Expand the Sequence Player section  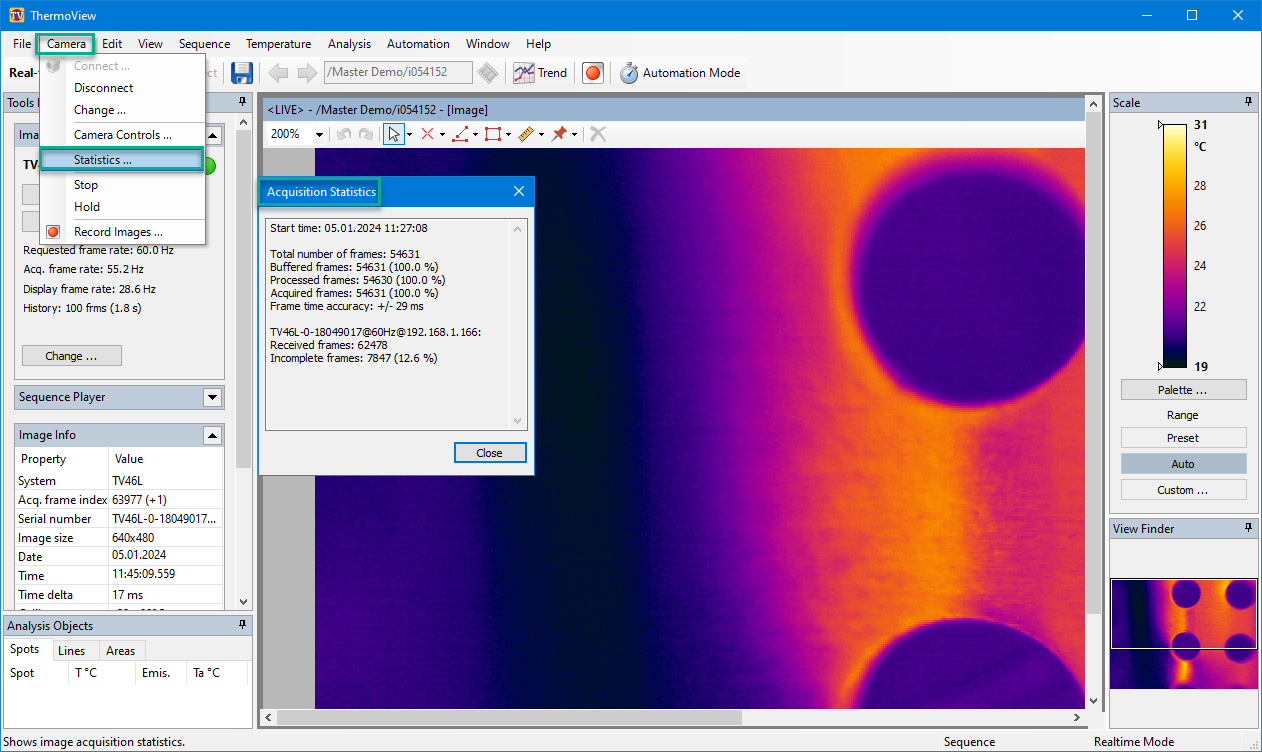click(212, 397)
